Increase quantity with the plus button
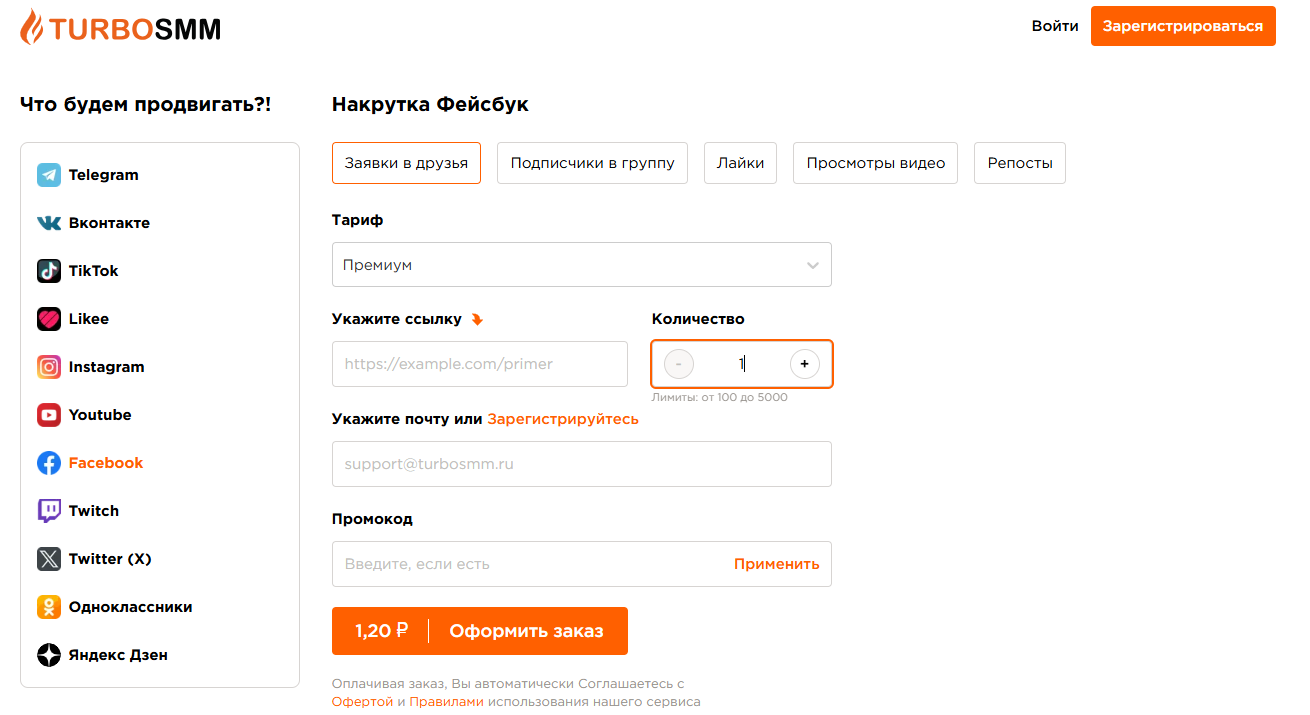This screenshot has width=1310, height=715. [x=805, y=364]
